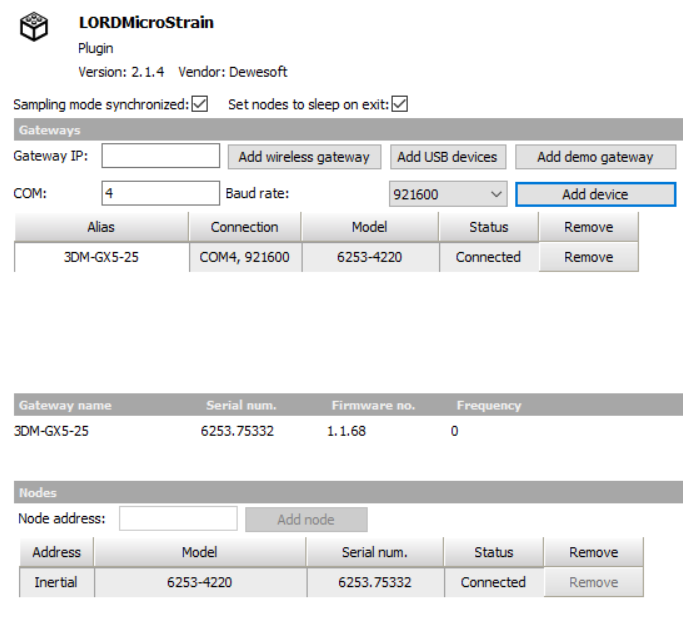Open the Baud rate dropdown
The image size is (683, 619).
pyautogui.click(x=448, y=194)
